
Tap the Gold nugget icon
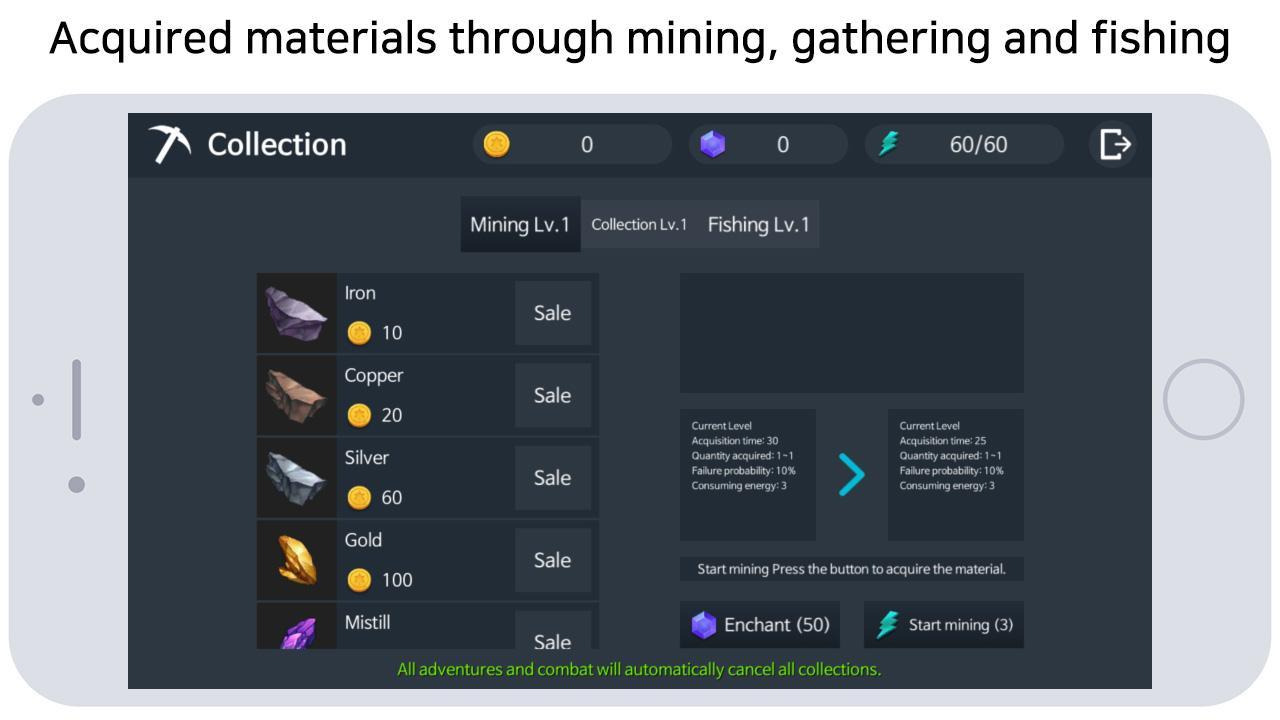(296, 560)
